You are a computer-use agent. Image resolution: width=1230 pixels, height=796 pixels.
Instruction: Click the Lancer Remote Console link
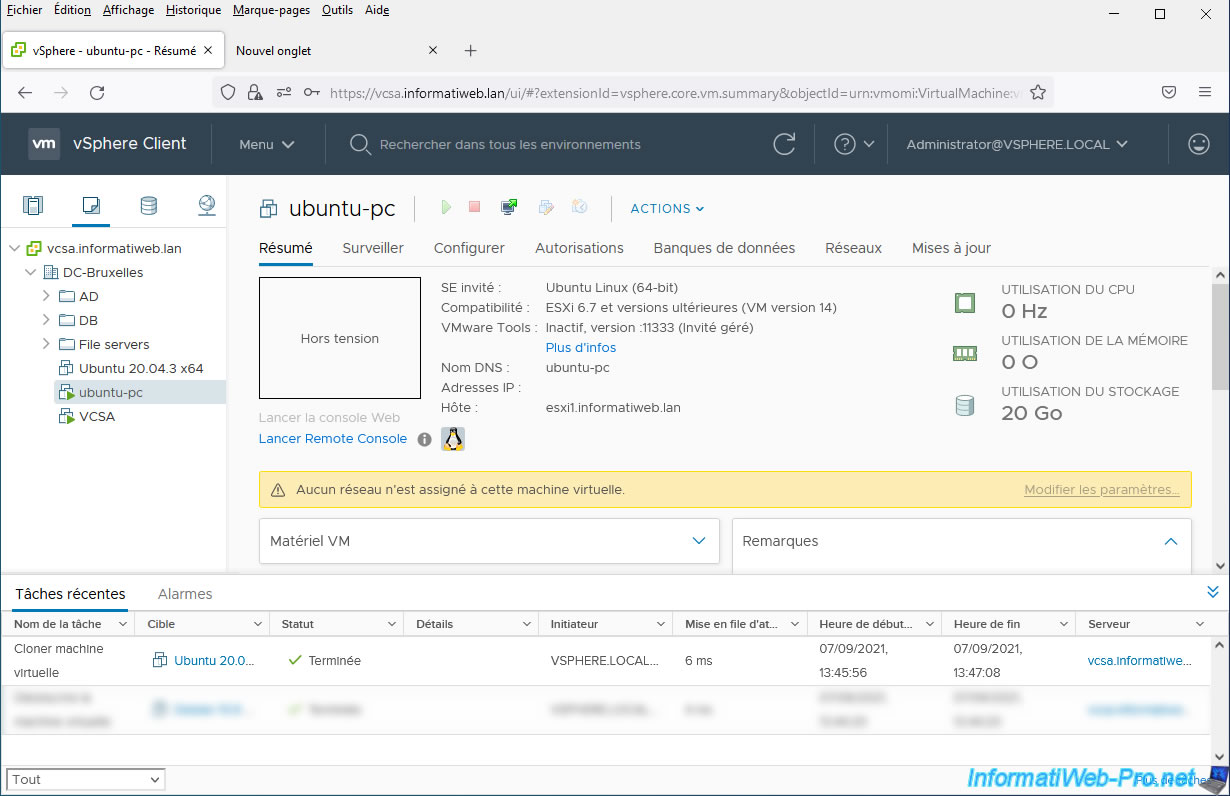pyautogui.click(x=333, y=439)
